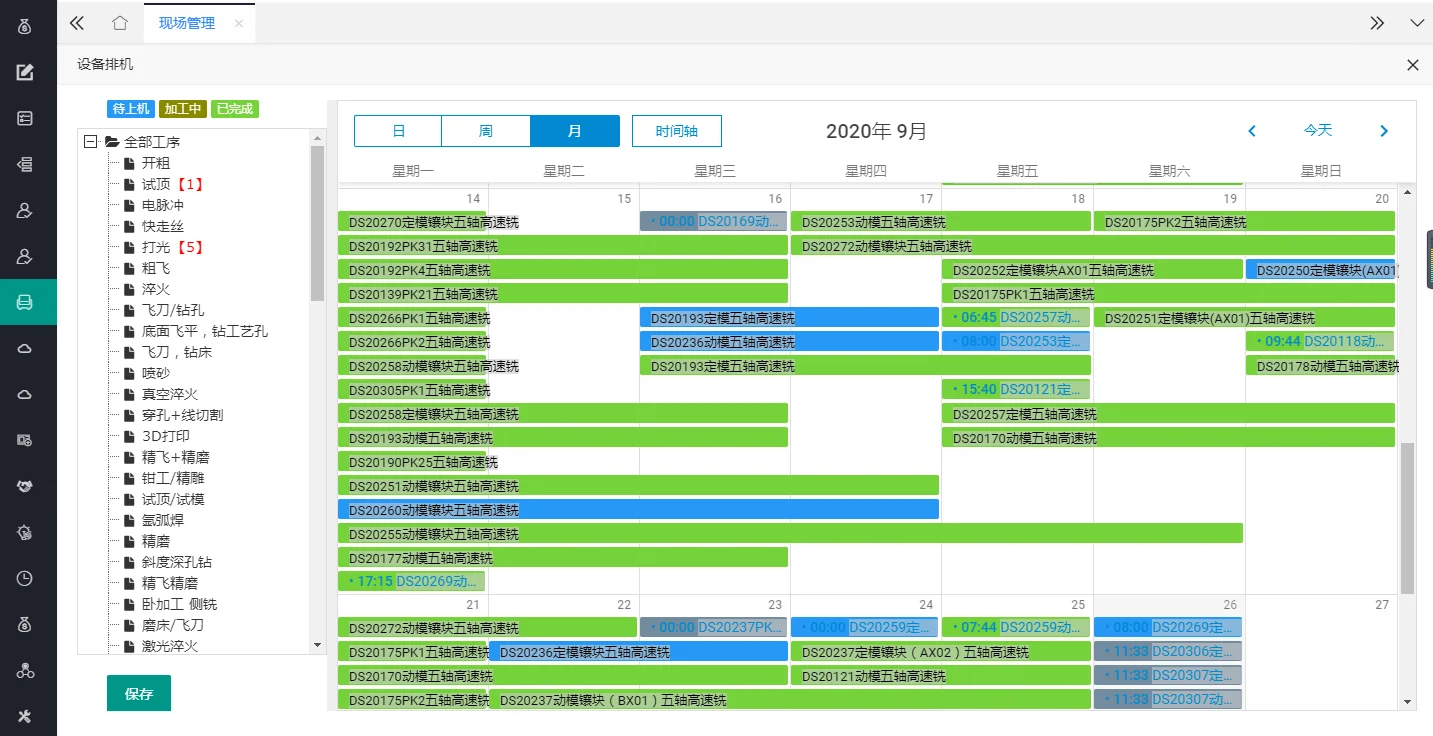Go to next month arrow

pyautogui.click(x=1384, y=131)
